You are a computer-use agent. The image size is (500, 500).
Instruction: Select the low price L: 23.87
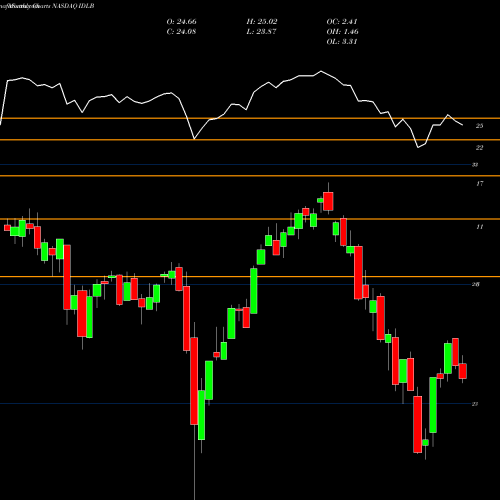261,32
